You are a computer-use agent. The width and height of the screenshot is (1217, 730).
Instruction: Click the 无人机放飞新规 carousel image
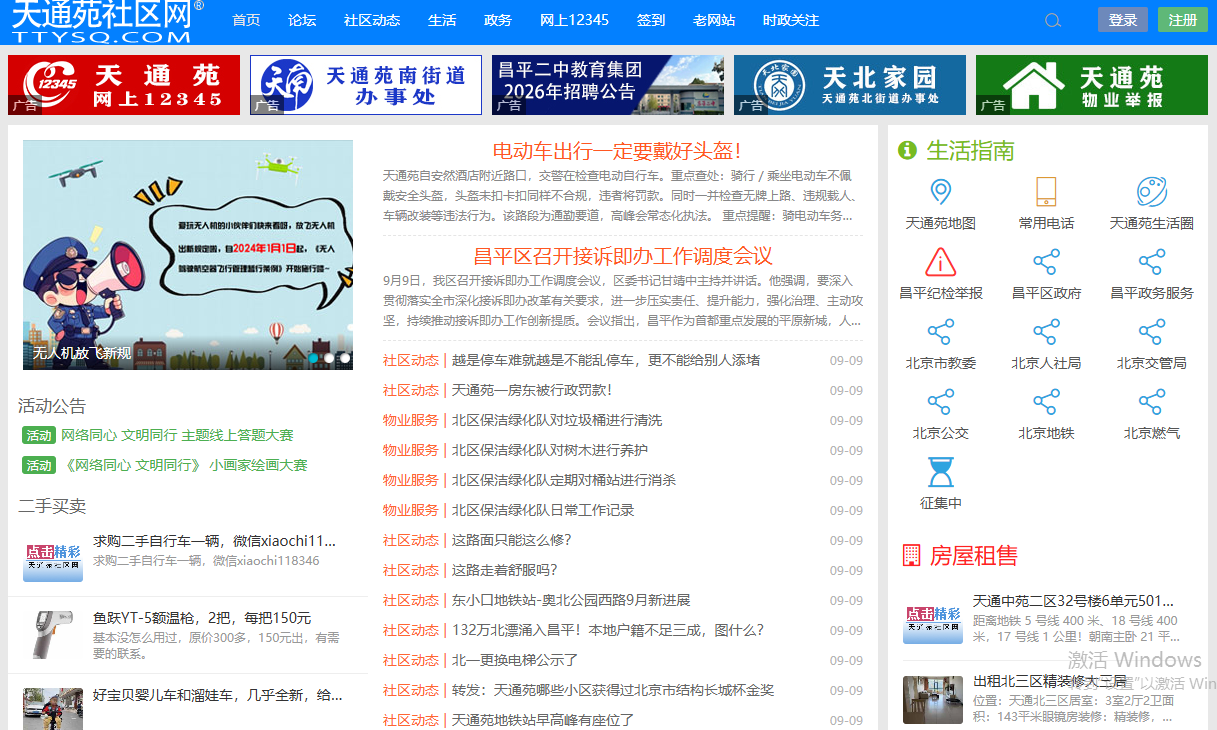188,255
